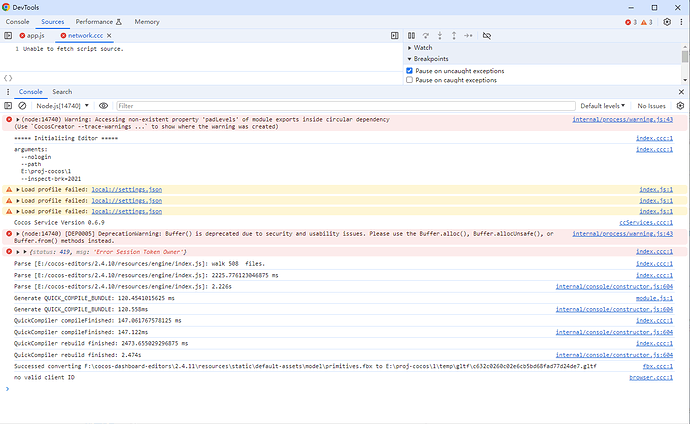The image size is (690, 424).
Task: Click the Step out of function icon
Action: (455, 35)
